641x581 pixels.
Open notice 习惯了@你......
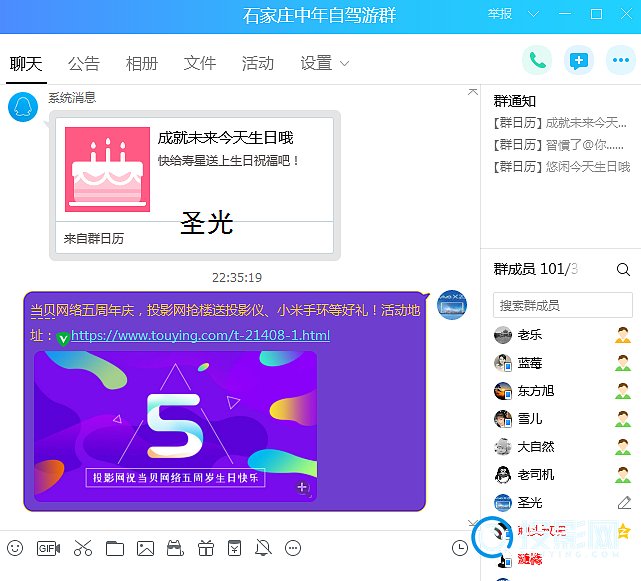[x=559, y=144]
